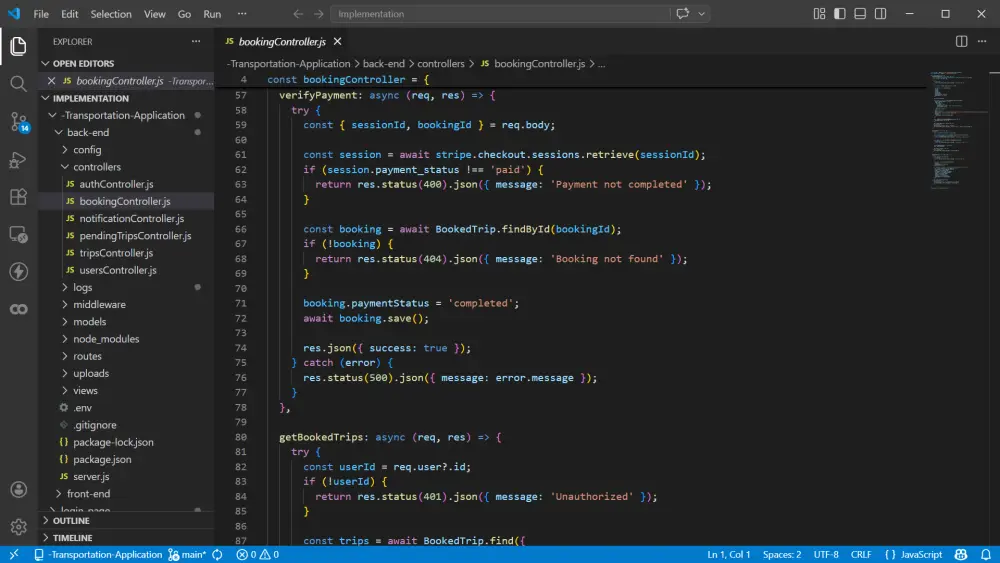Change indentation setting Spaces: 2
Viewport: 1000px width, 563px height.
[x=782, y=555]
